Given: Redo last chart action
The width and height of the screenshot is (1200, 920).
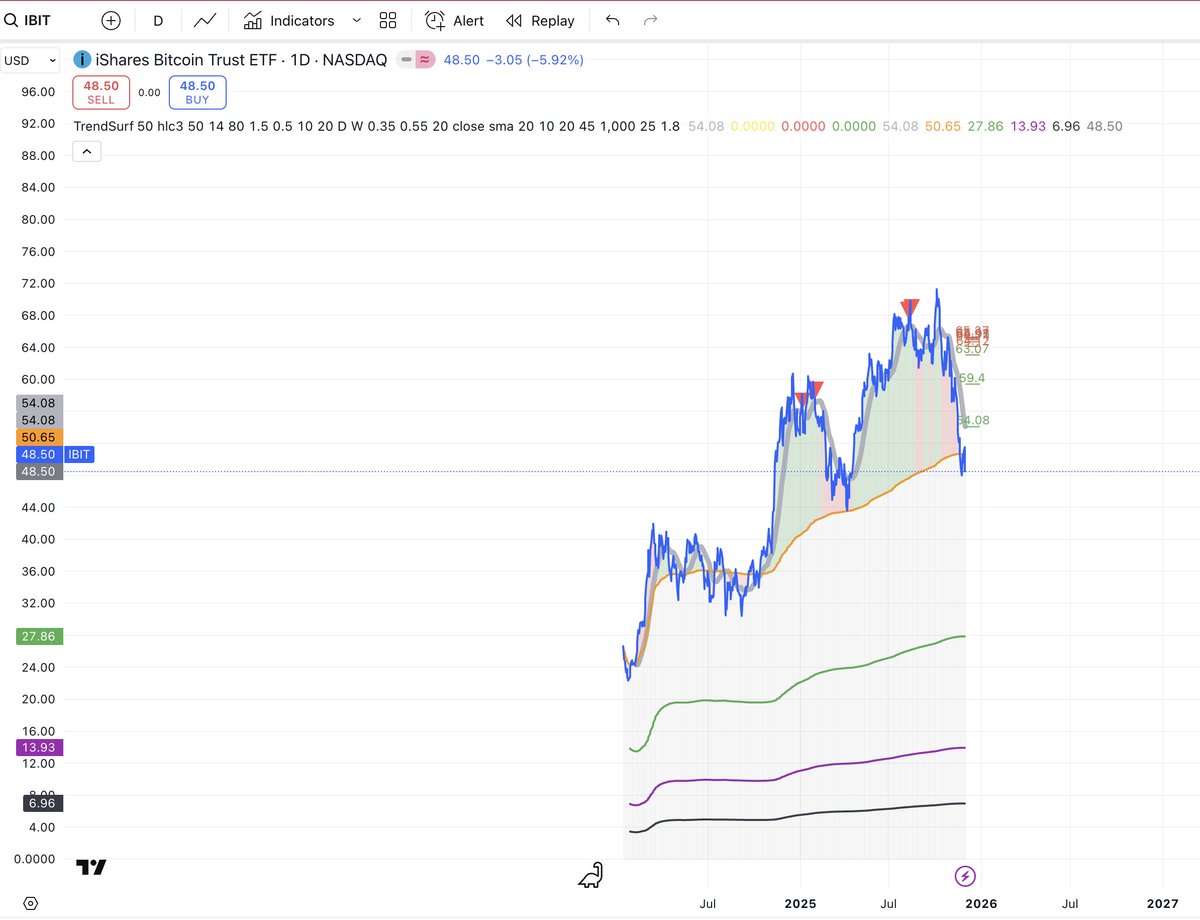Looking at the screenshot, I should click(650, 20).
